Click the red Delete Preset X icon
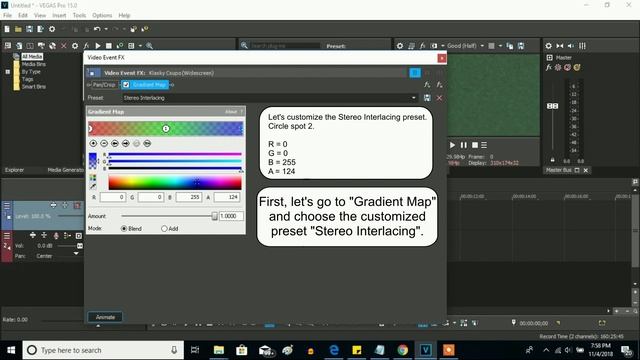The image size is (640, 360). [439, 98]
